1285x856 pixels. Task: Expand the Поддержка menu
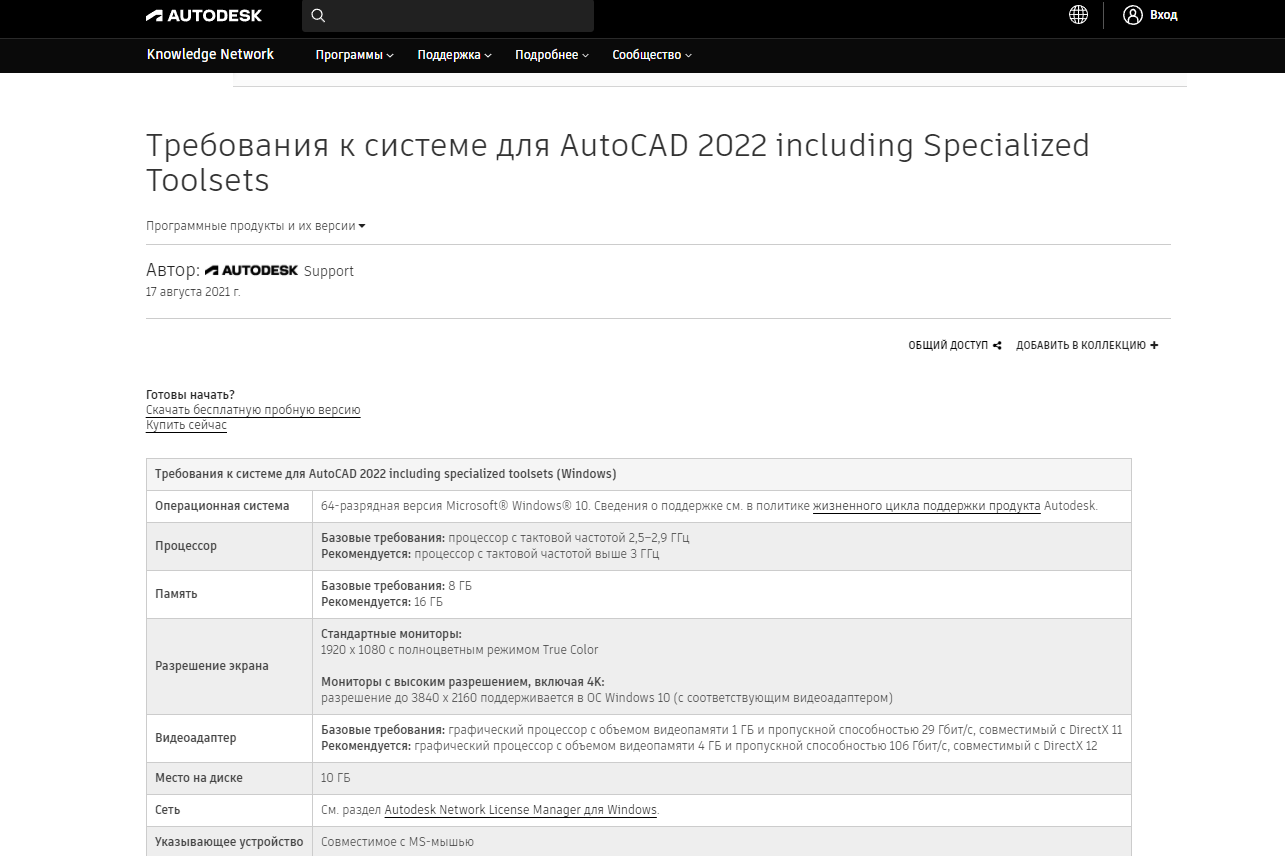pyautogui.click(x=454, y=55)
